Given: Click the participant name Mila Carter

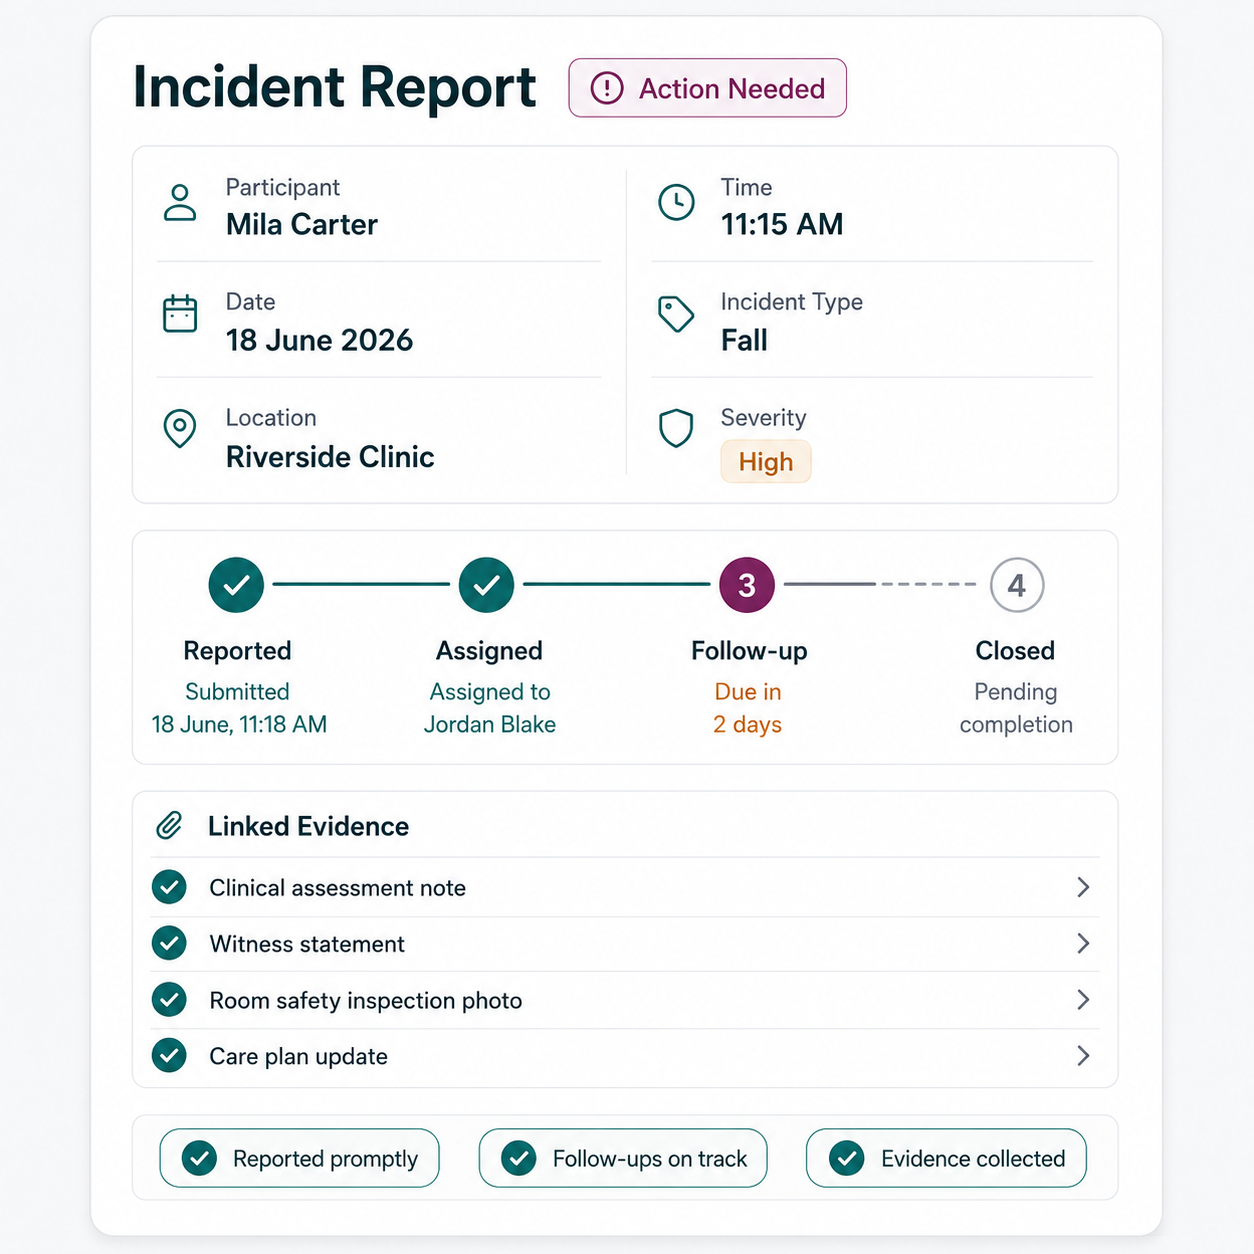Looking at the screenshot, I should pos(302,224).
